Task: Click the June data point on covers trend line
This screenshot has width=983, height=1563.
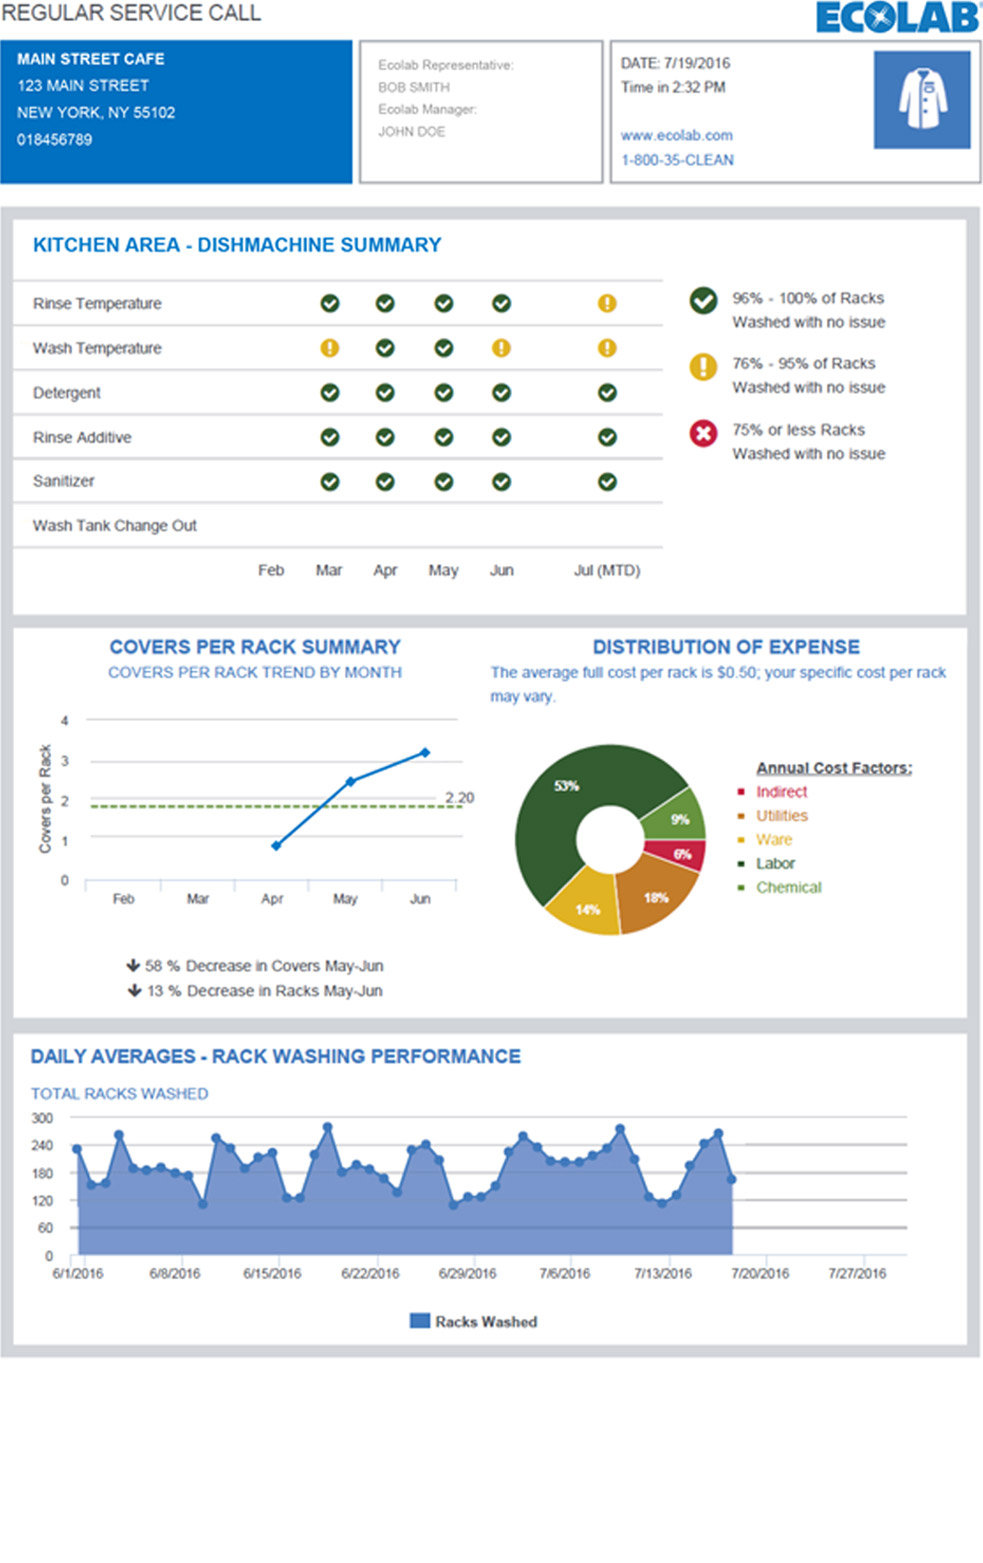Action: click(x=425, y=752)
